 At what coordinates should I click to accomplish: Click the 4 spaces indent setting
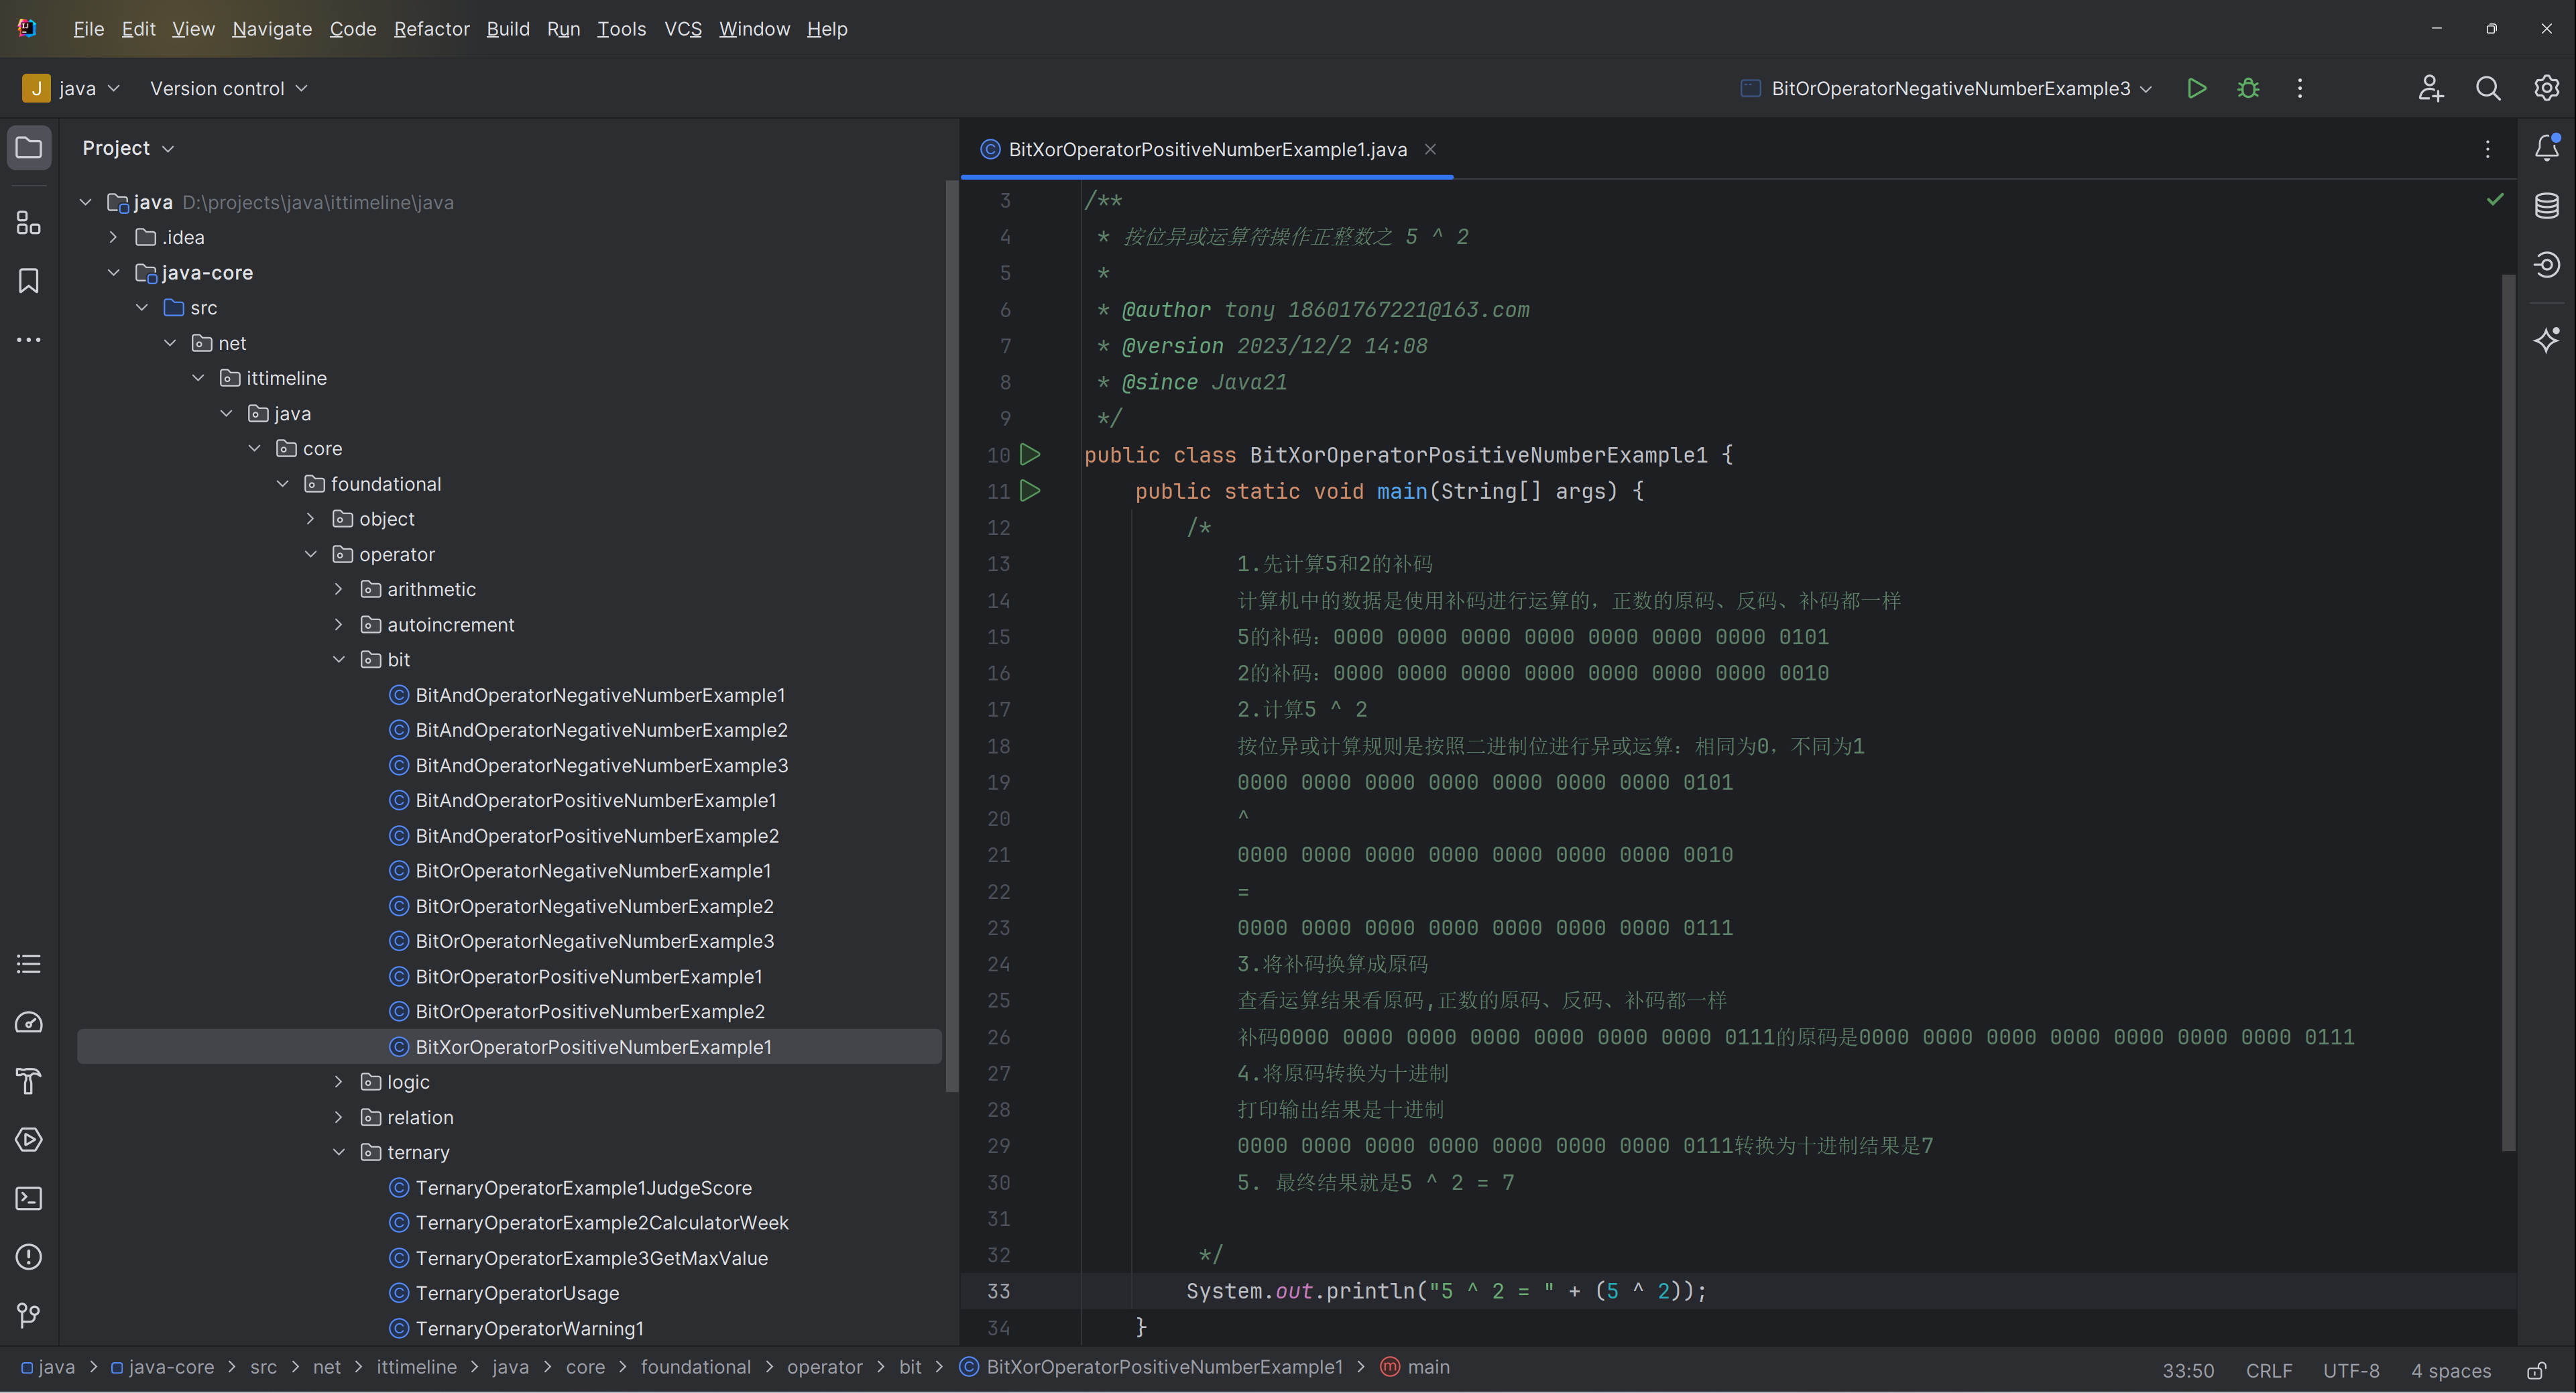2450,1370
